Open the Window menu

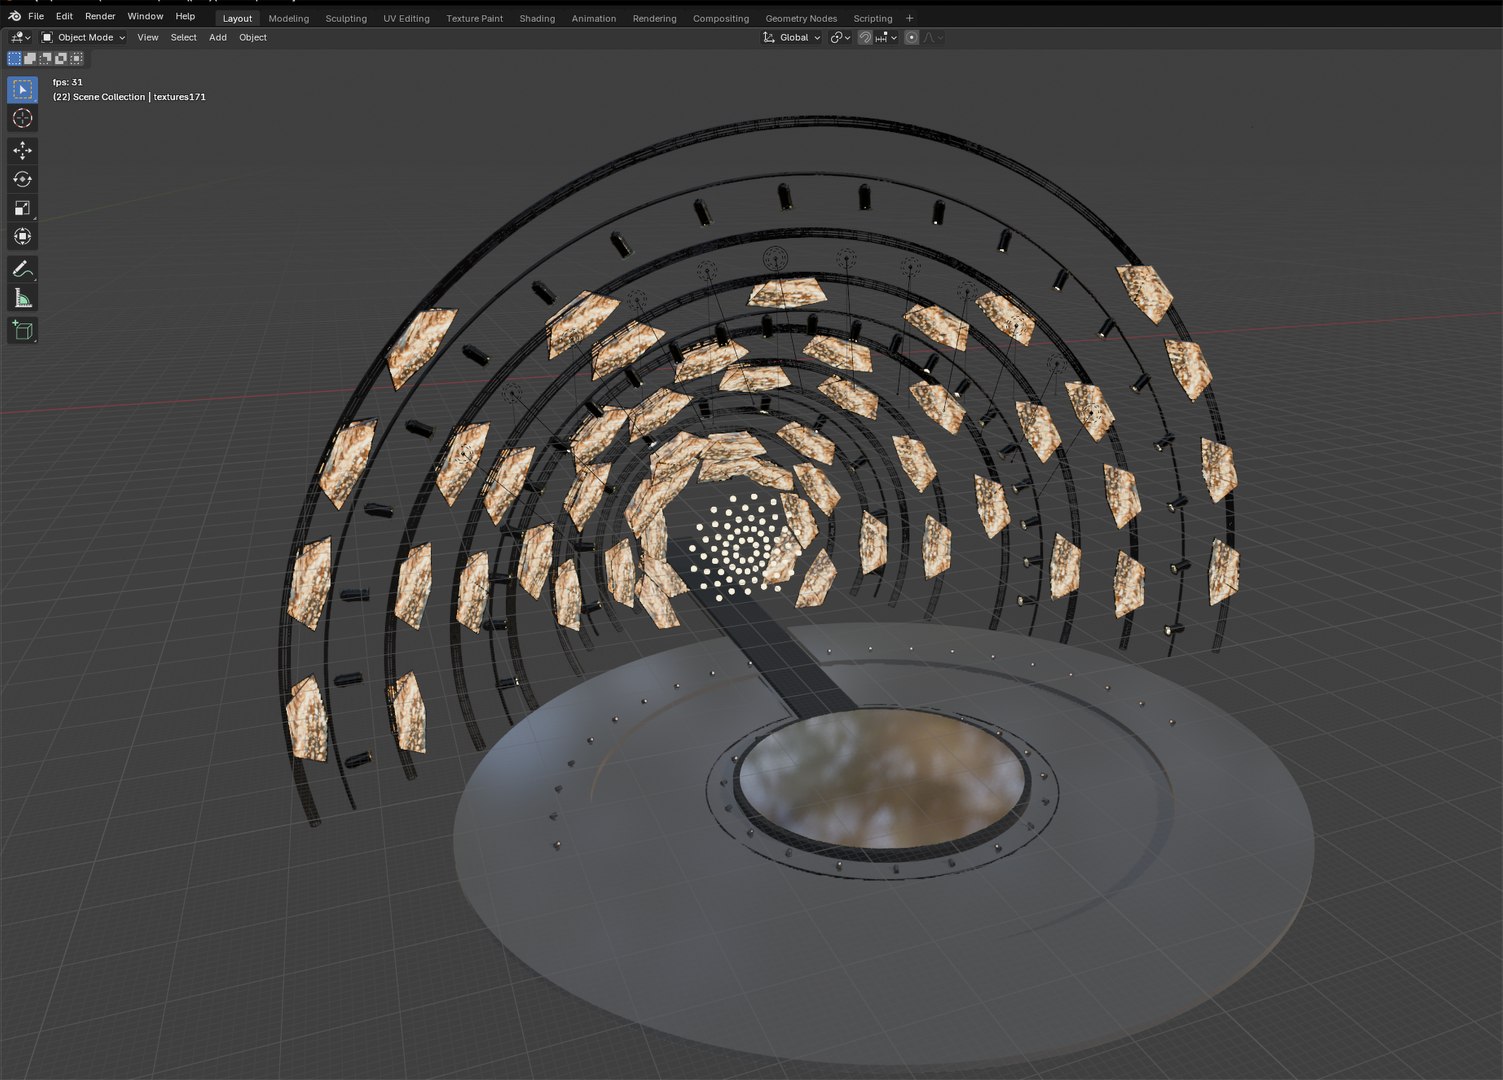click(145, 16)
